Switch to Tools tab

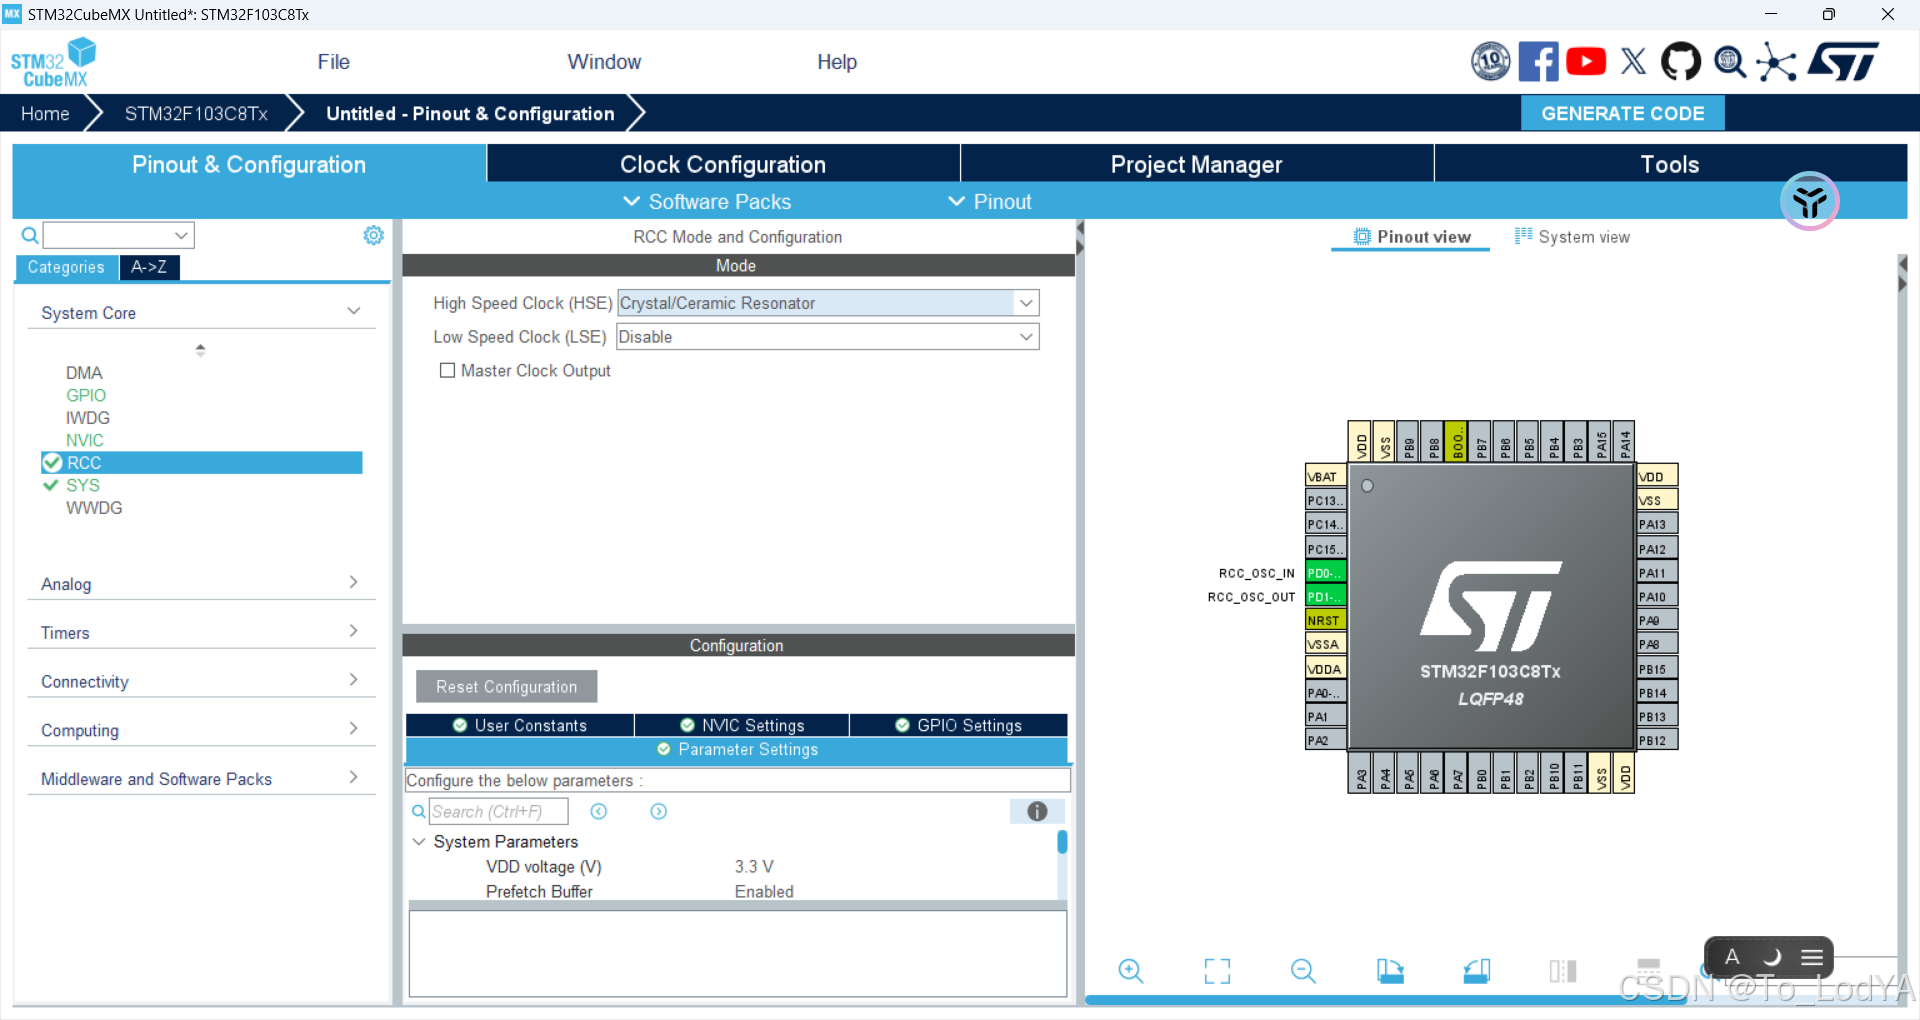tap(1670, 164)
